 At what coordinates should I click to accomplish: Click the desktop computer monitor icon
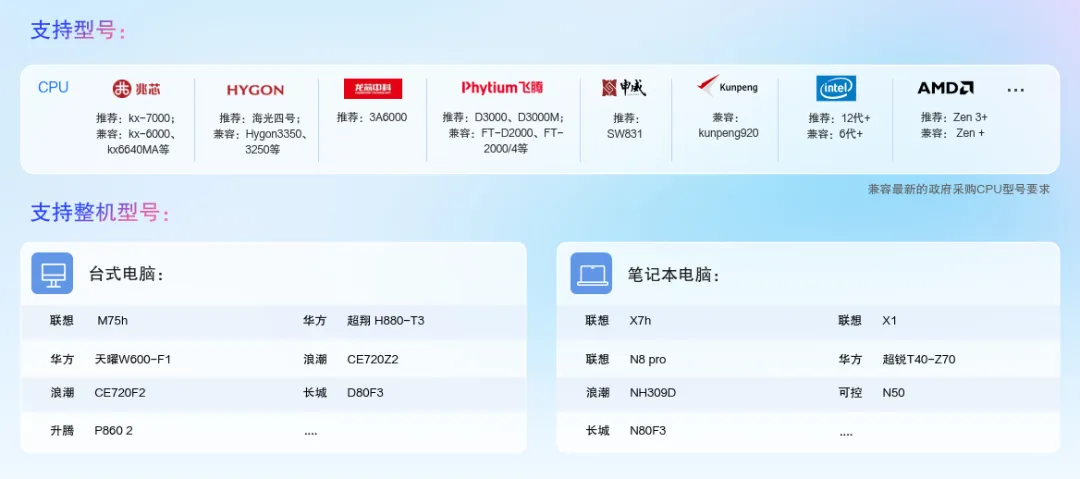[52, 273]
